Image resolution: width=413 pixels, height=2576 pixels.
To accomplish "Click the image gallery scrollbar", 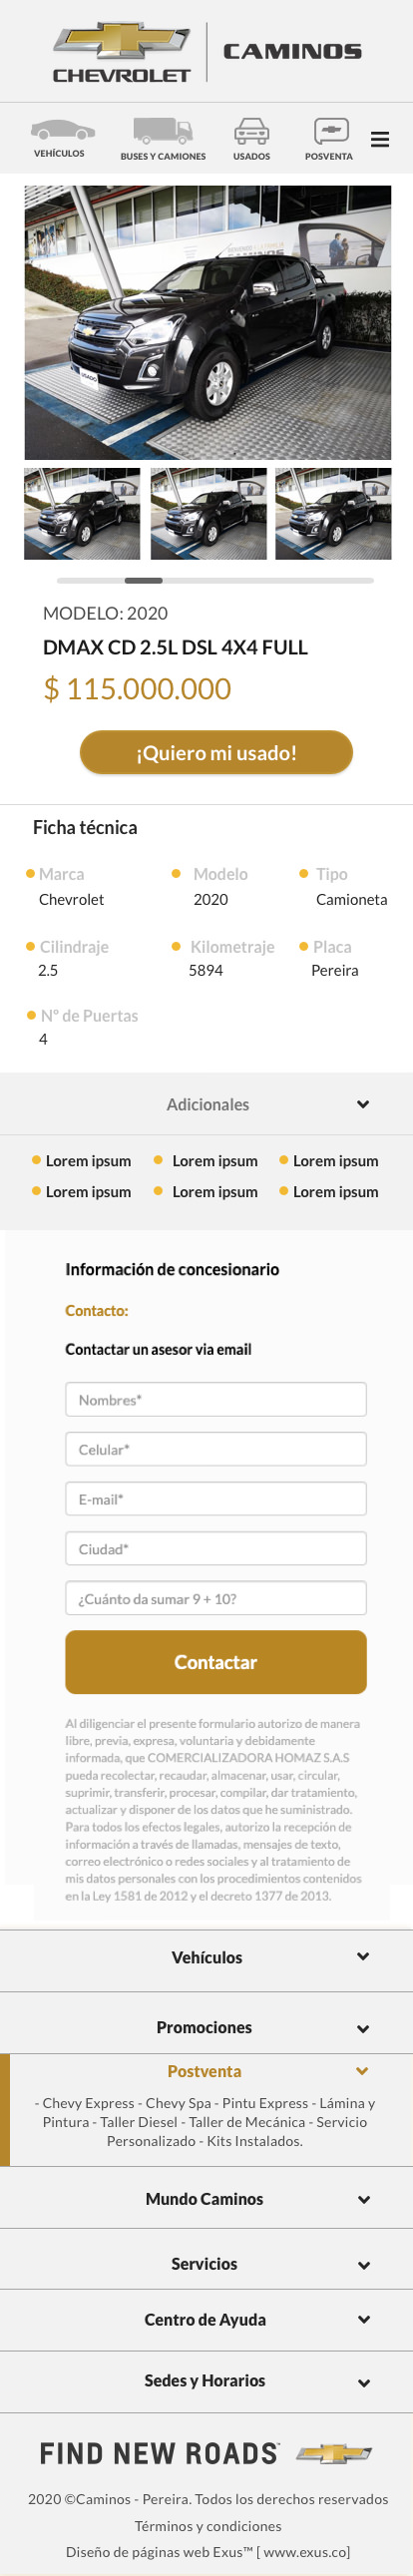I will tap(215, 580).
